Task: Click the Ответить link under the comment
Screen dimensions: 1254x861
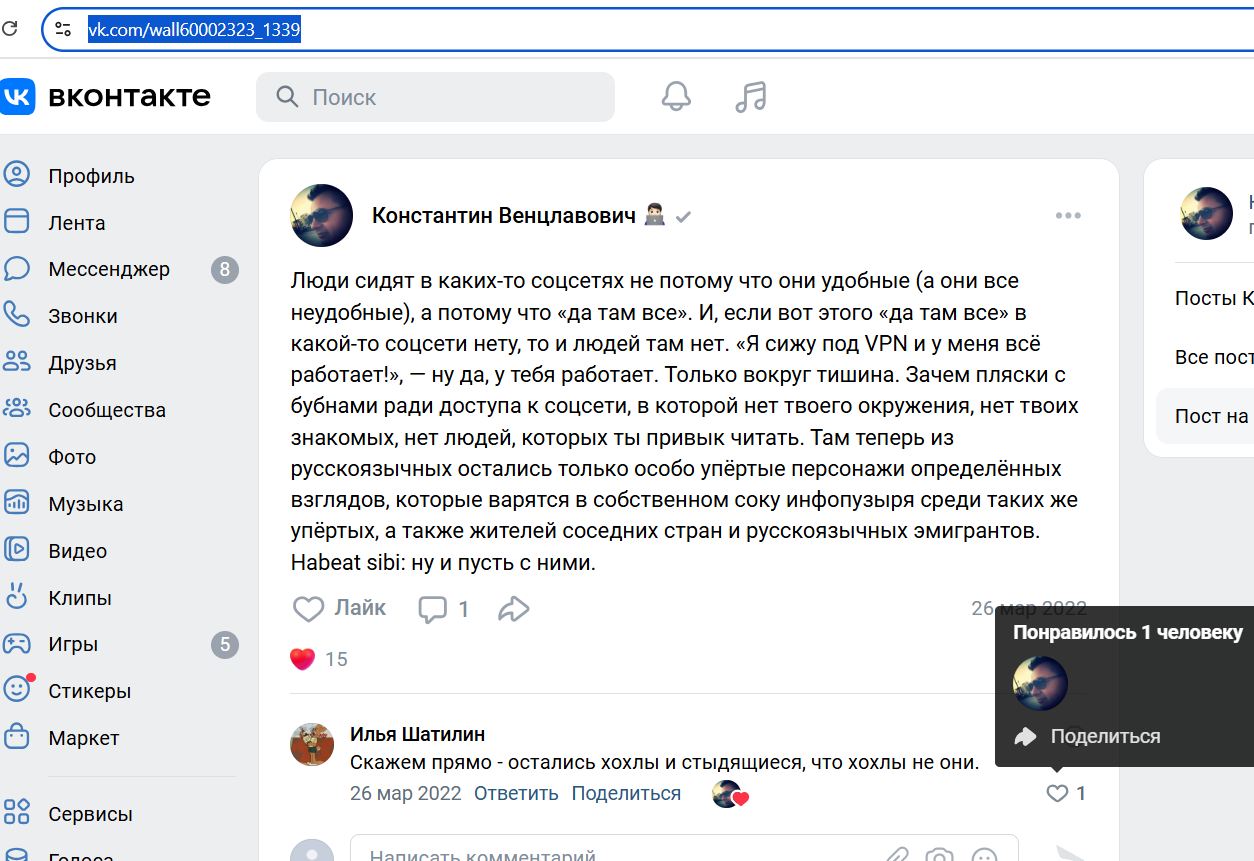Action: tap(515, 793)
